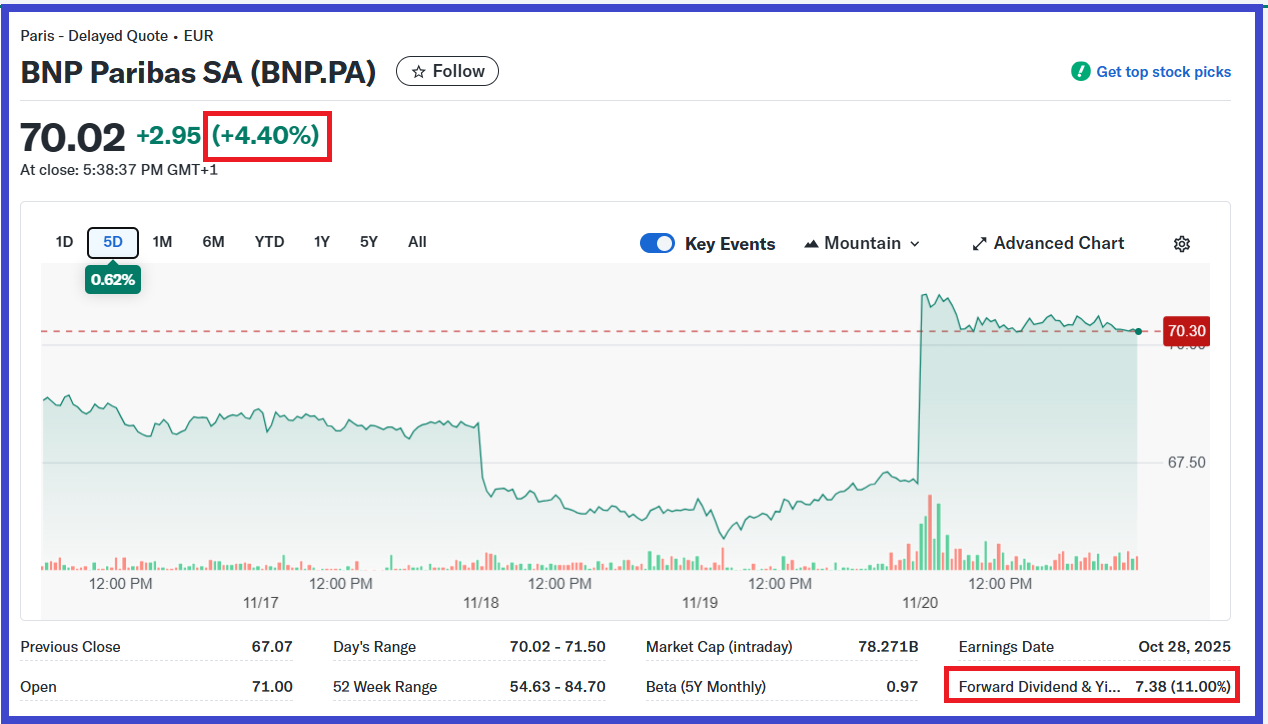Switch chart to 6M range
The width and height of the screenshot is (1268, 724).
tap(213, 242)
